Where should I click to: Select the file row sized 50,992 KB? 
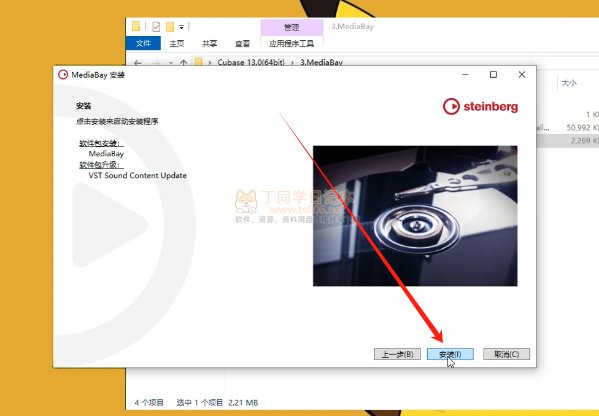point(568,127)
